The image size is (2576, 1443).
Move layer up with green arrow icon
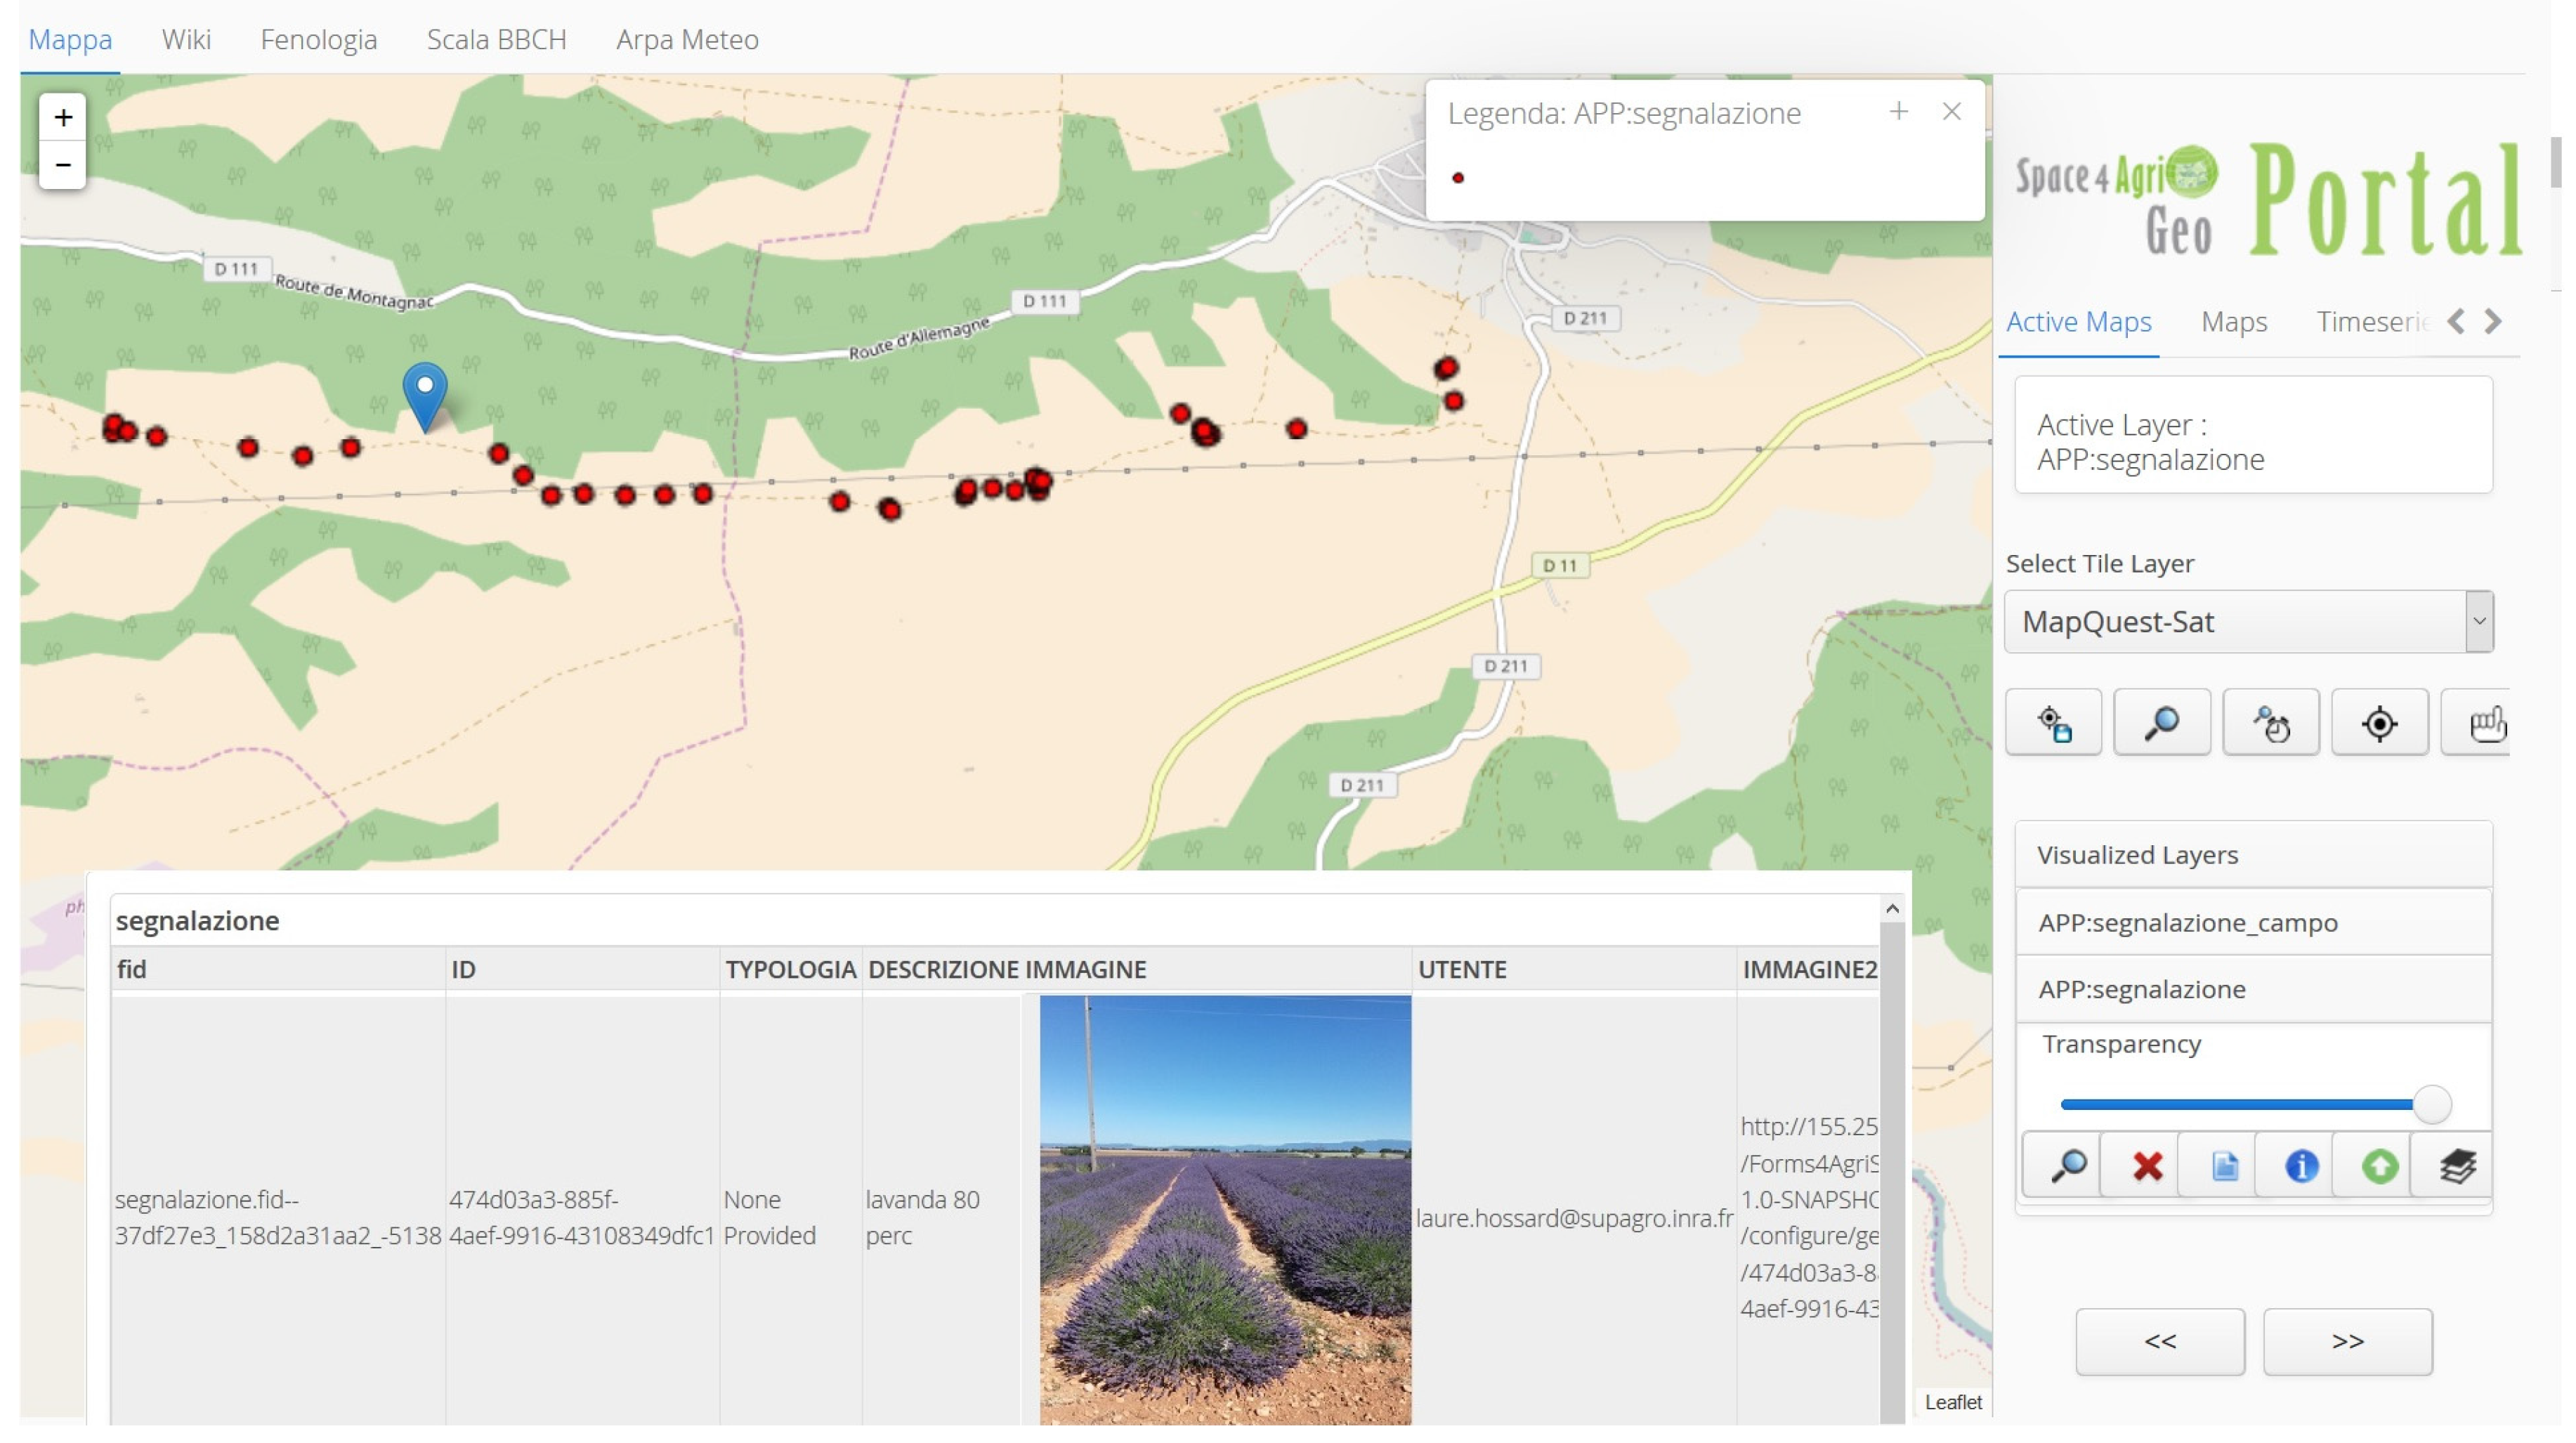pos(2379,1166)
